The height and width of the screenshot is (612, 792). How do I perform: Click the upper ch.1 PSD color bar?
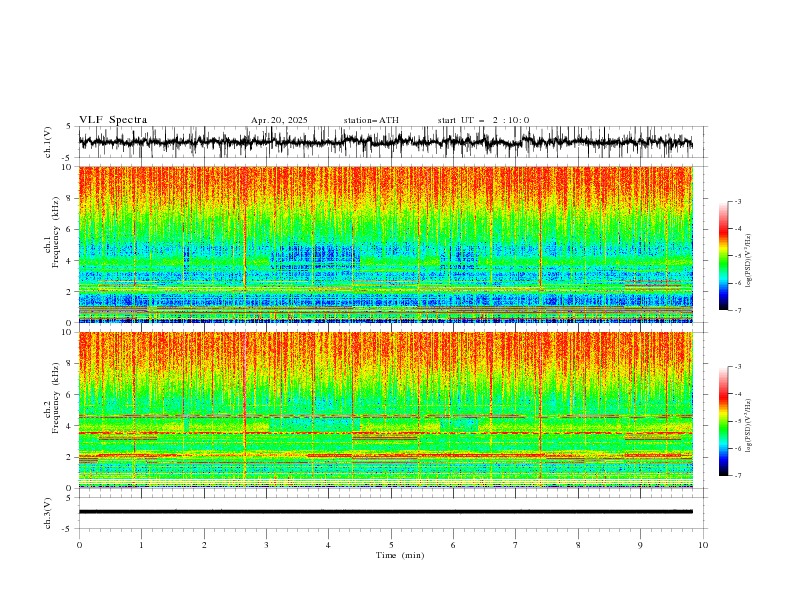[x=724, y=256]
